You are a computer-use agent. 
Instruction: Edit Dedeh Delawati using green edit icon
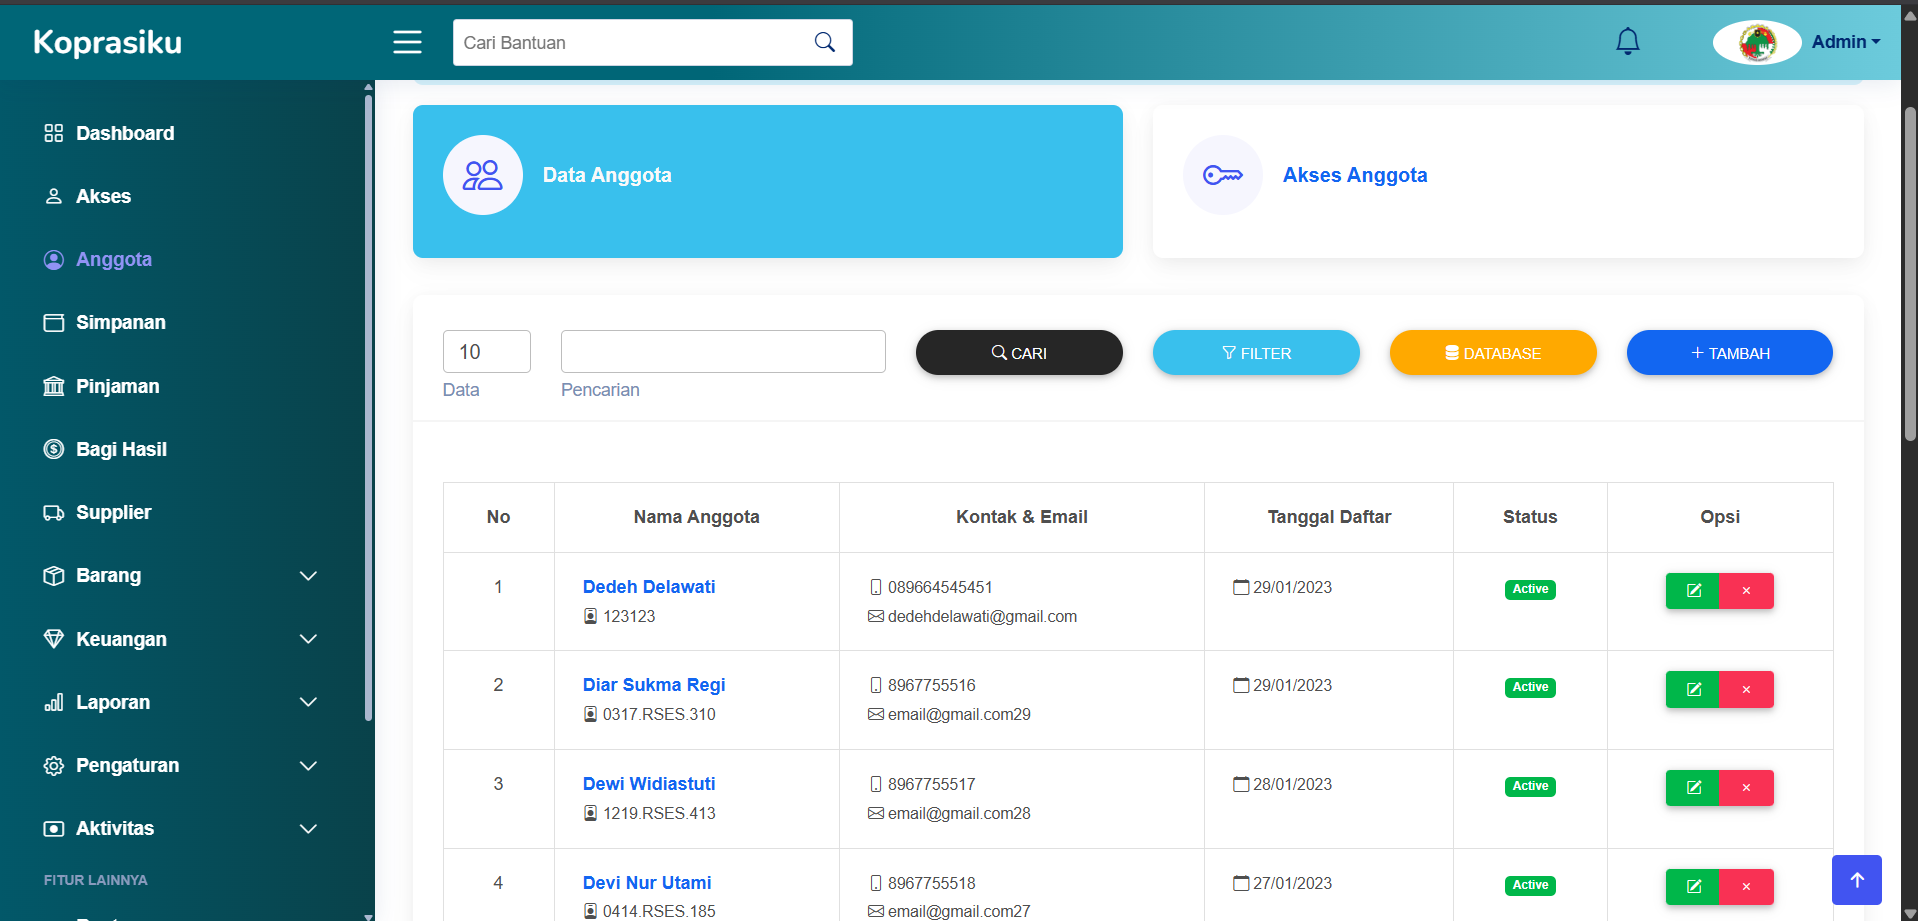(x=1693, y=591)
